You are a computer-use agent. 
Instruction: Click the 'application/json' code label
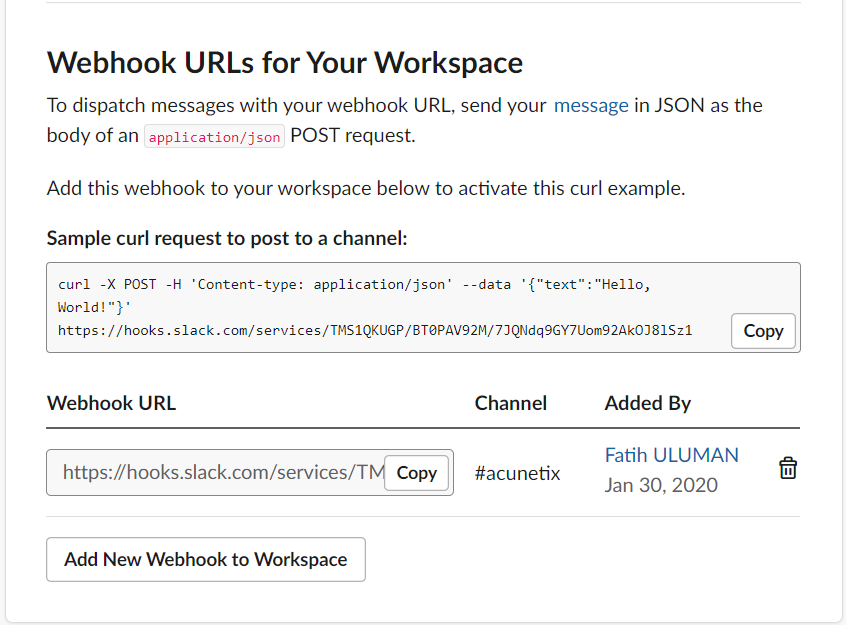pyautogui.click(x=214, y=137)
